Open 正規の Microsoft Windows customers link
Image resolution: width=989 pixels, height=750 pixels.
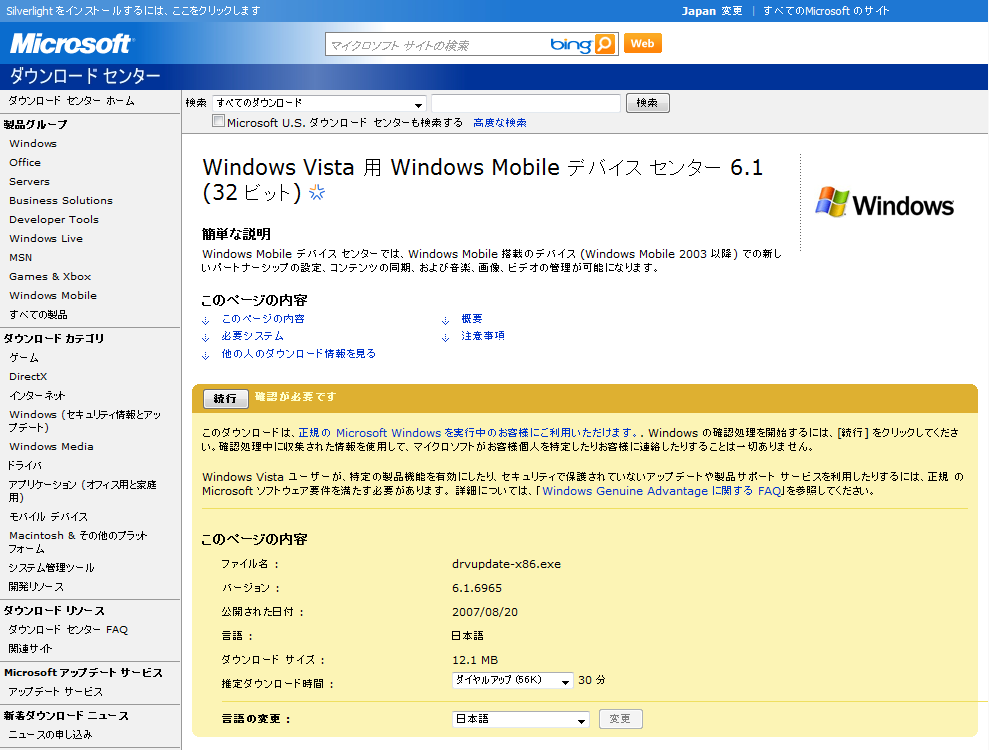coord(469,433)
